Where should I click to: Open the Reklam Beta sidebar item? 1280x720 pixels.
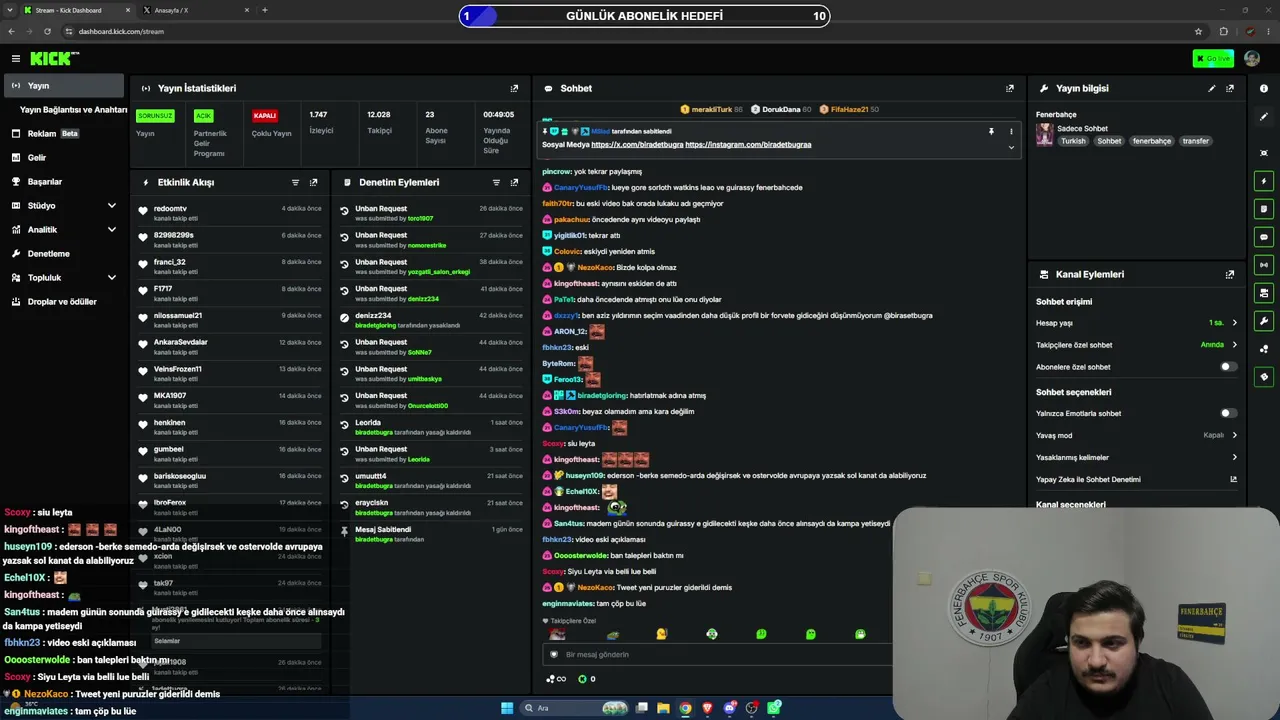click(x=64, y=134)
